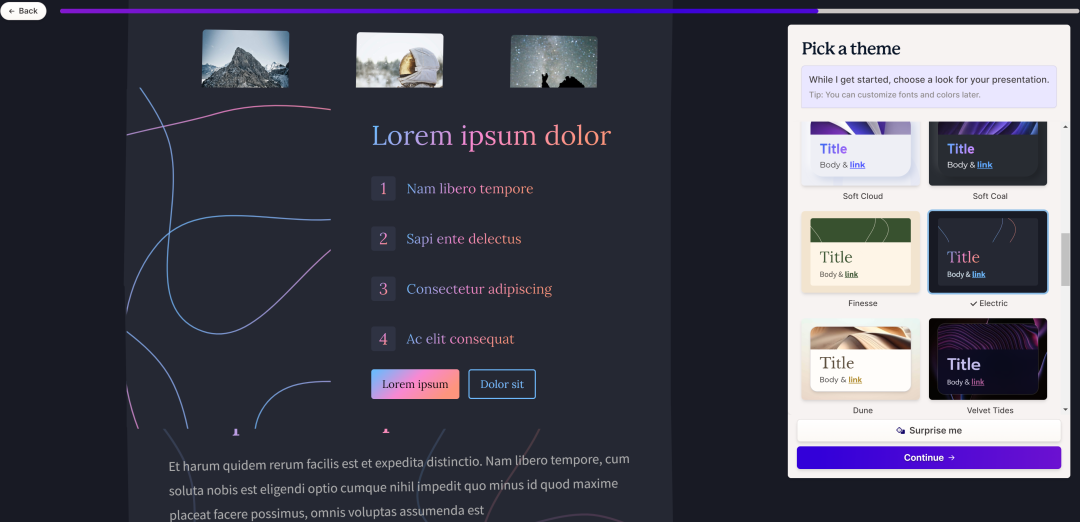Click the astronaut helmet photo thumbnail

399,60
